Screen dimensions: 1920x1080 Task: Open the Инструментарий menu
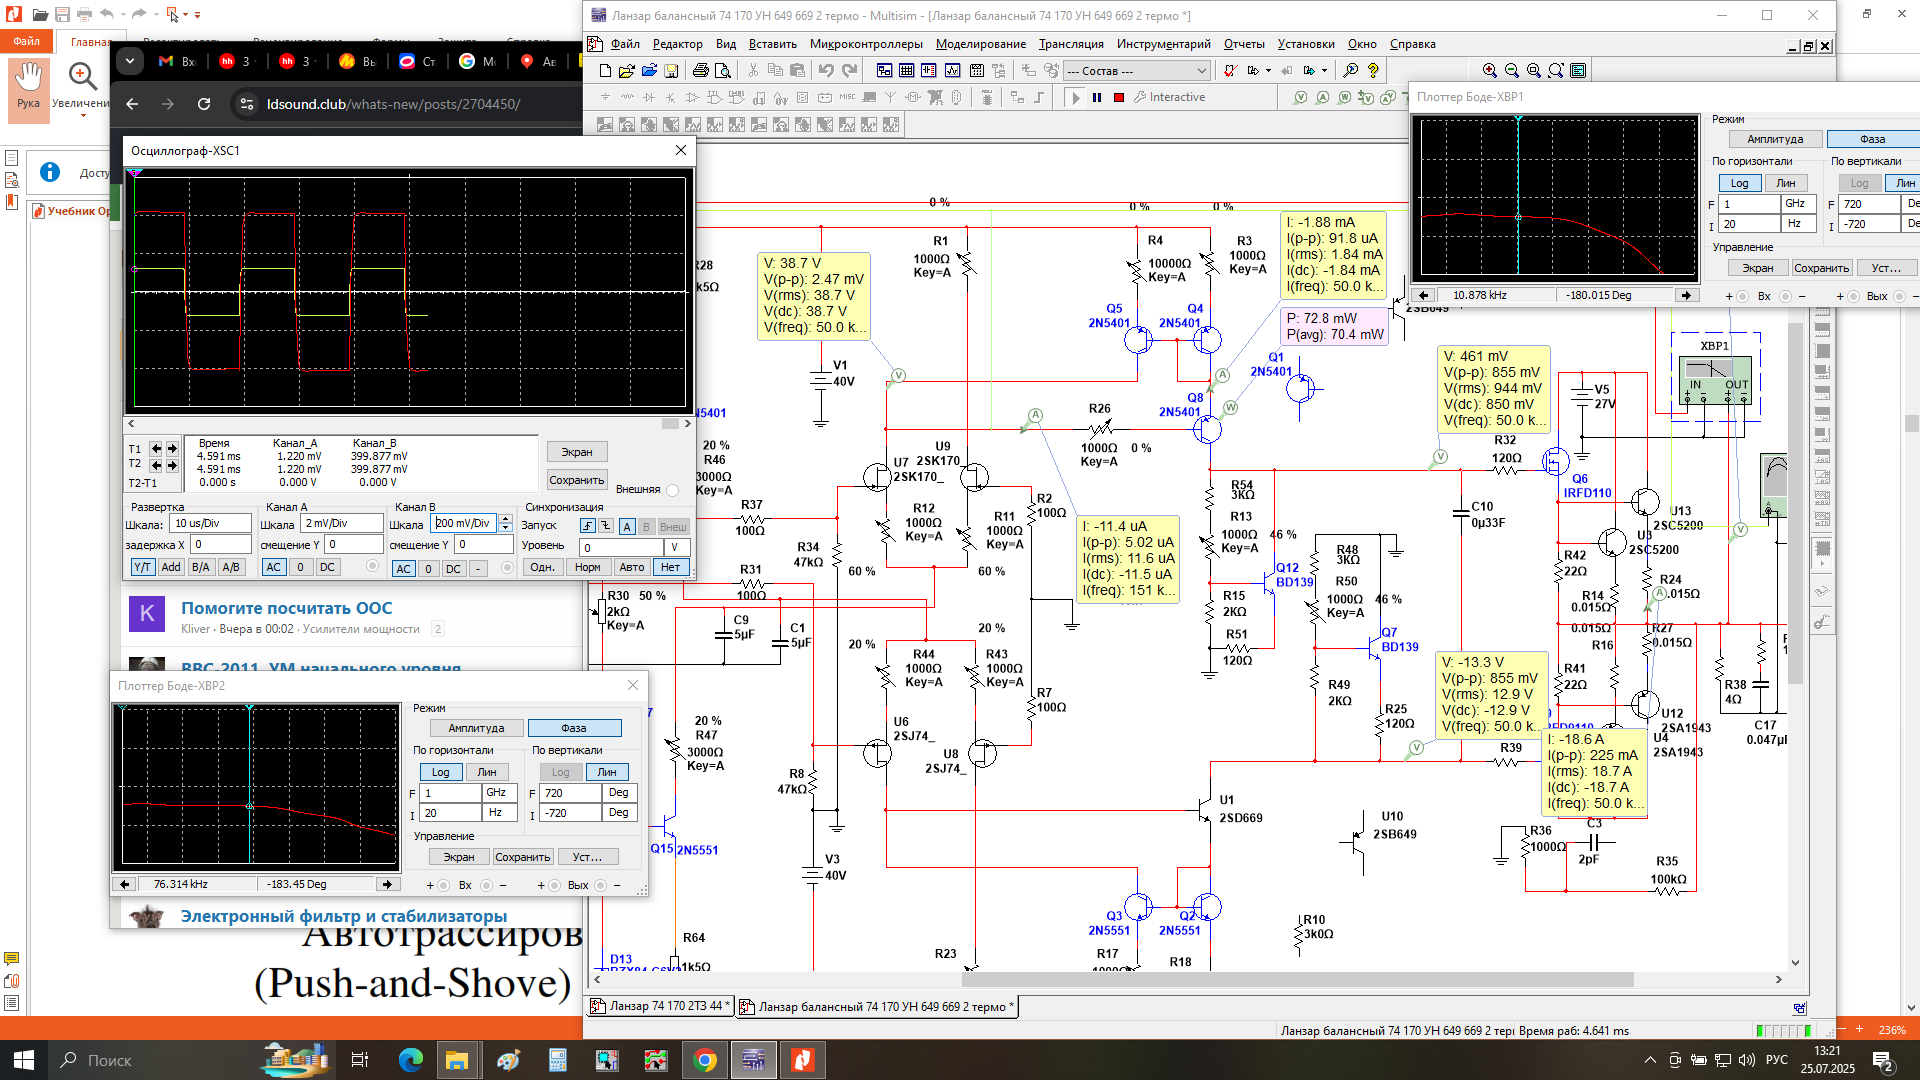(1163, 44)
